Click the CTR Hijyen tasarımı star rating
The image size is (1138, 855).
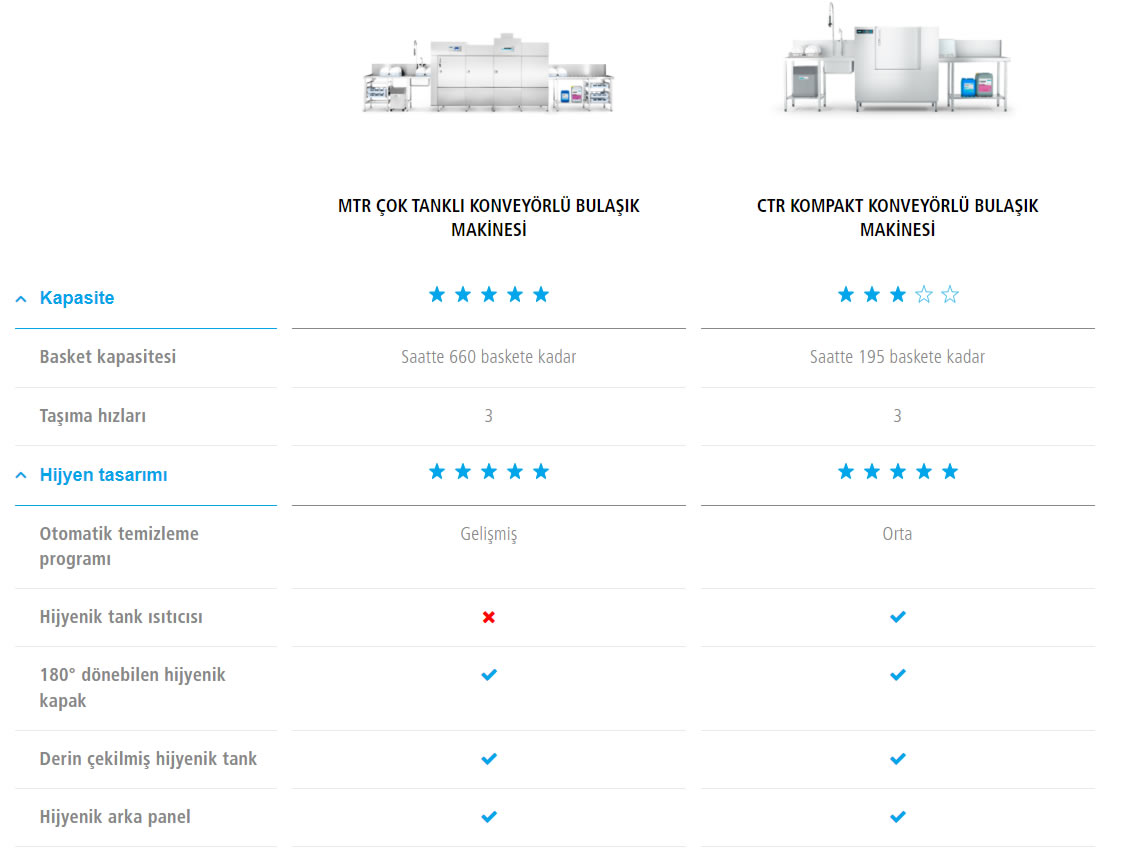[x=897, y=471]
